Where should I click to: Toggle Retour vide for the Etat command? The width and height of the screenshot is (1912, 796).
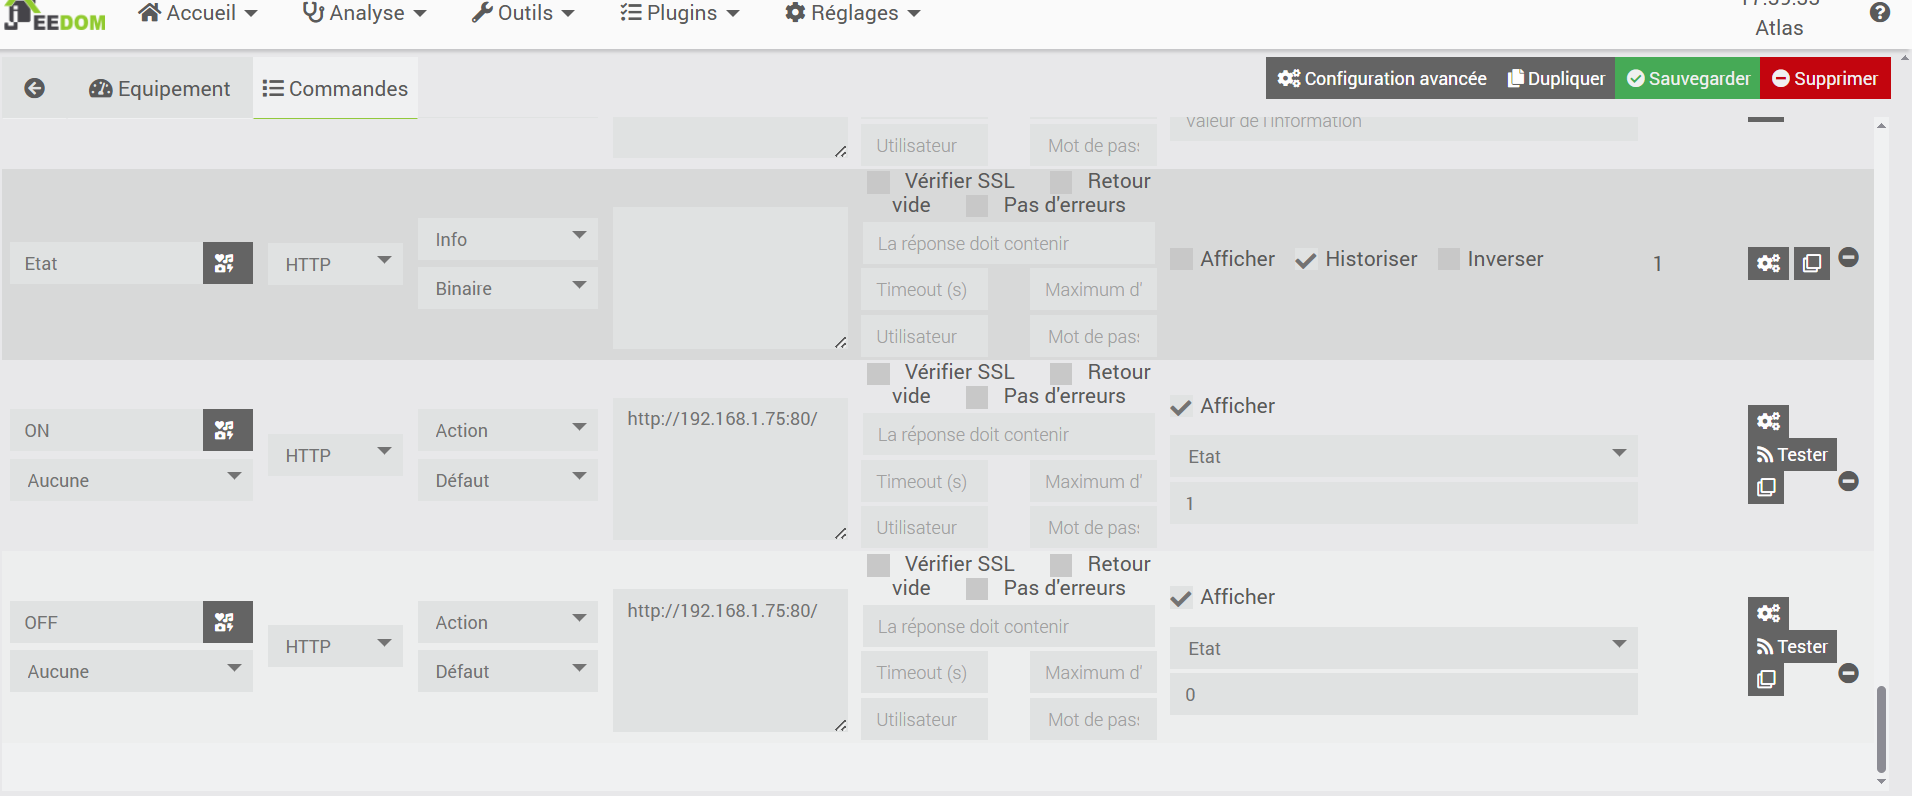1061,181
